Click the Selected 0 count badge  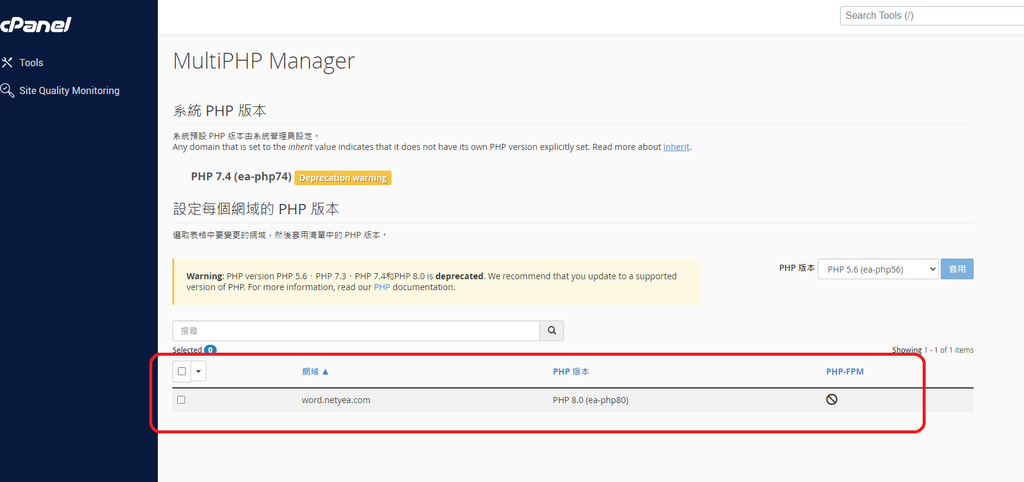[210, 350]
